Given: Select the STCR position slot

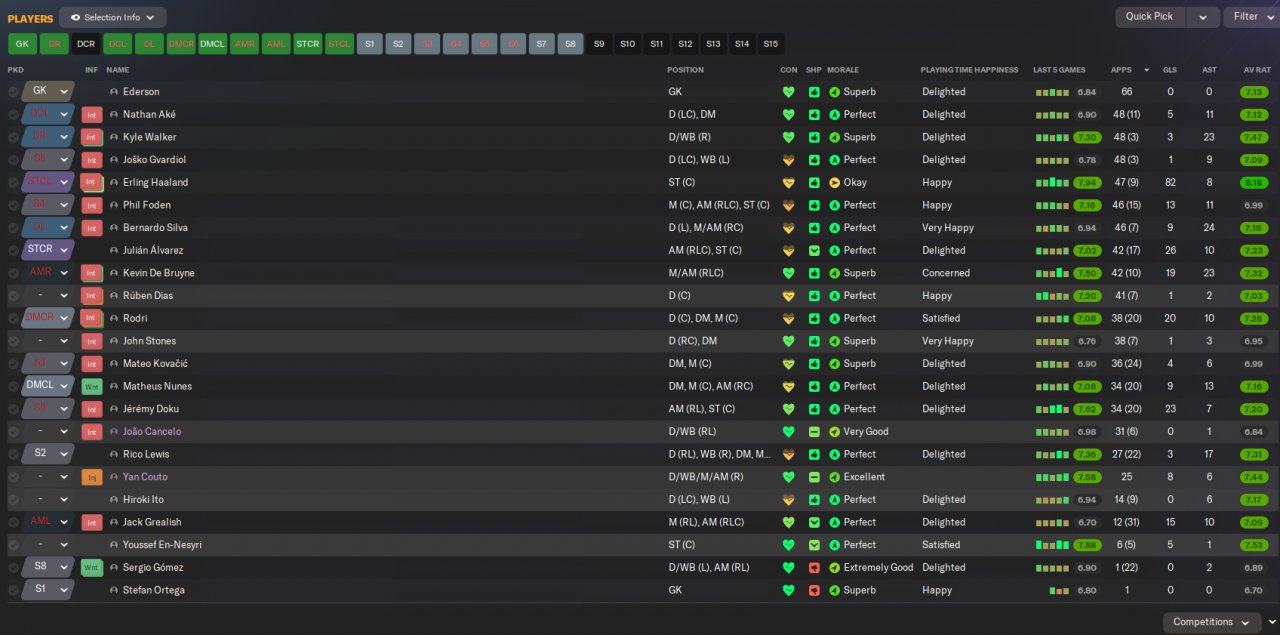Looking at the screenshot, I should pos(308,44).
